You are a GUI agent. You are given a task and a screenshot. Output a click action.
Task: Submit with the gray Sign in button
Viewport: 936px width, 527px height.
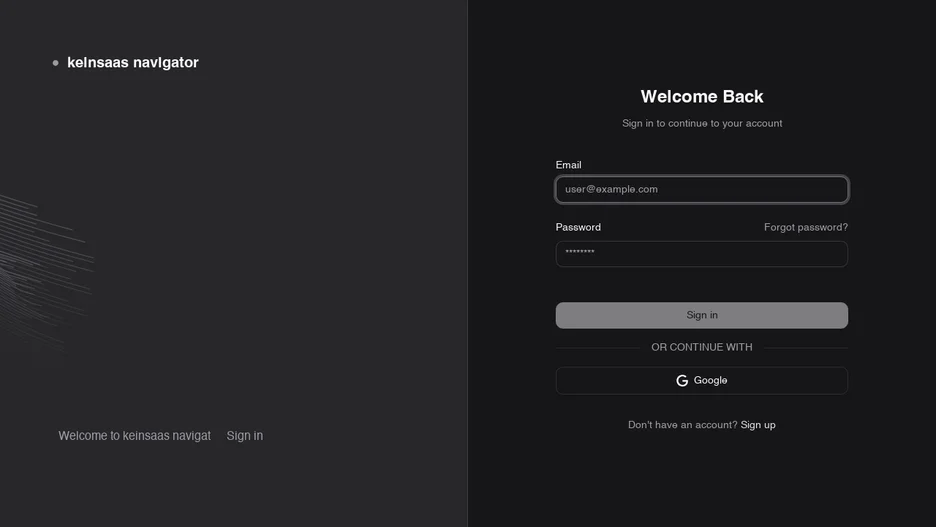tap(701, 315)
